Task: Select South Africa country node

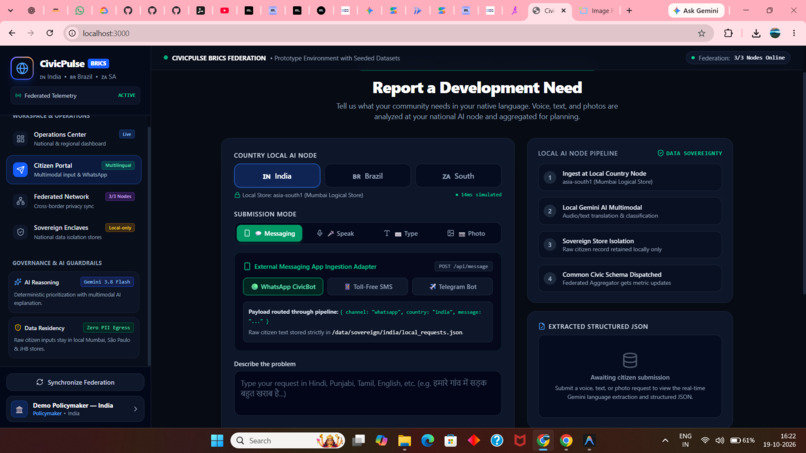Action: [458, 176]
